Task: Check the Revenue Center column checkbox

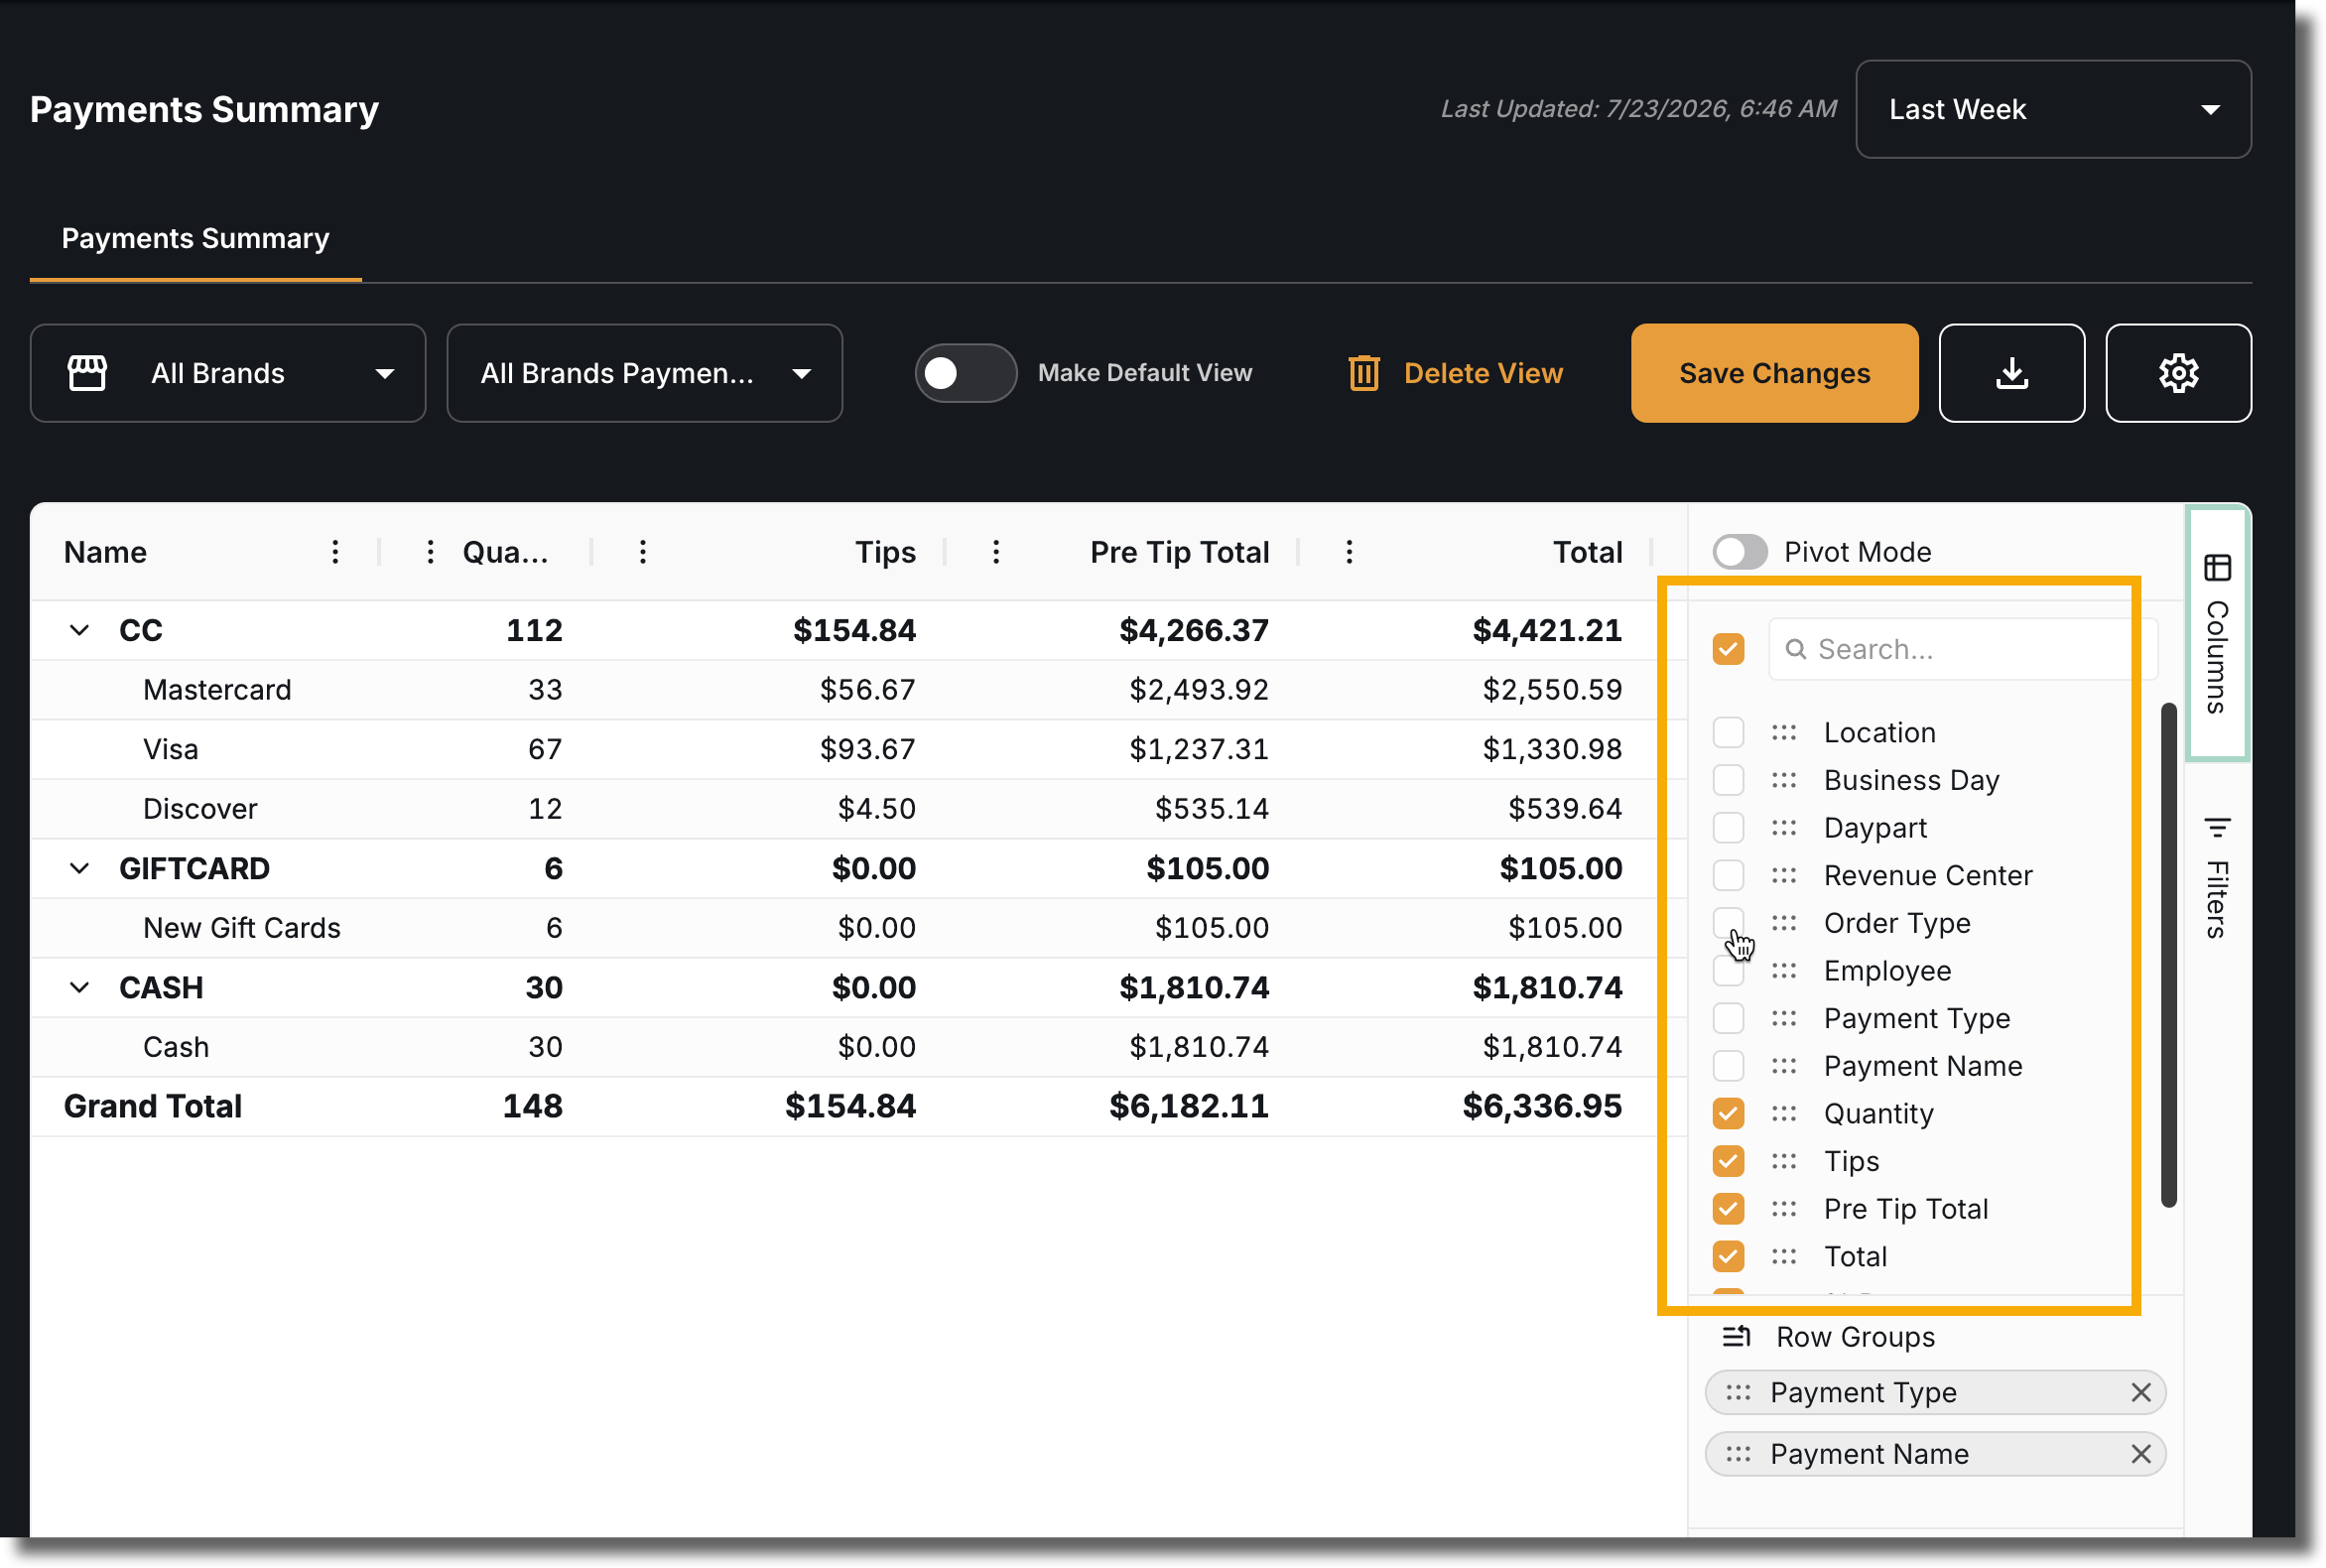Action: pos(1728,876)
